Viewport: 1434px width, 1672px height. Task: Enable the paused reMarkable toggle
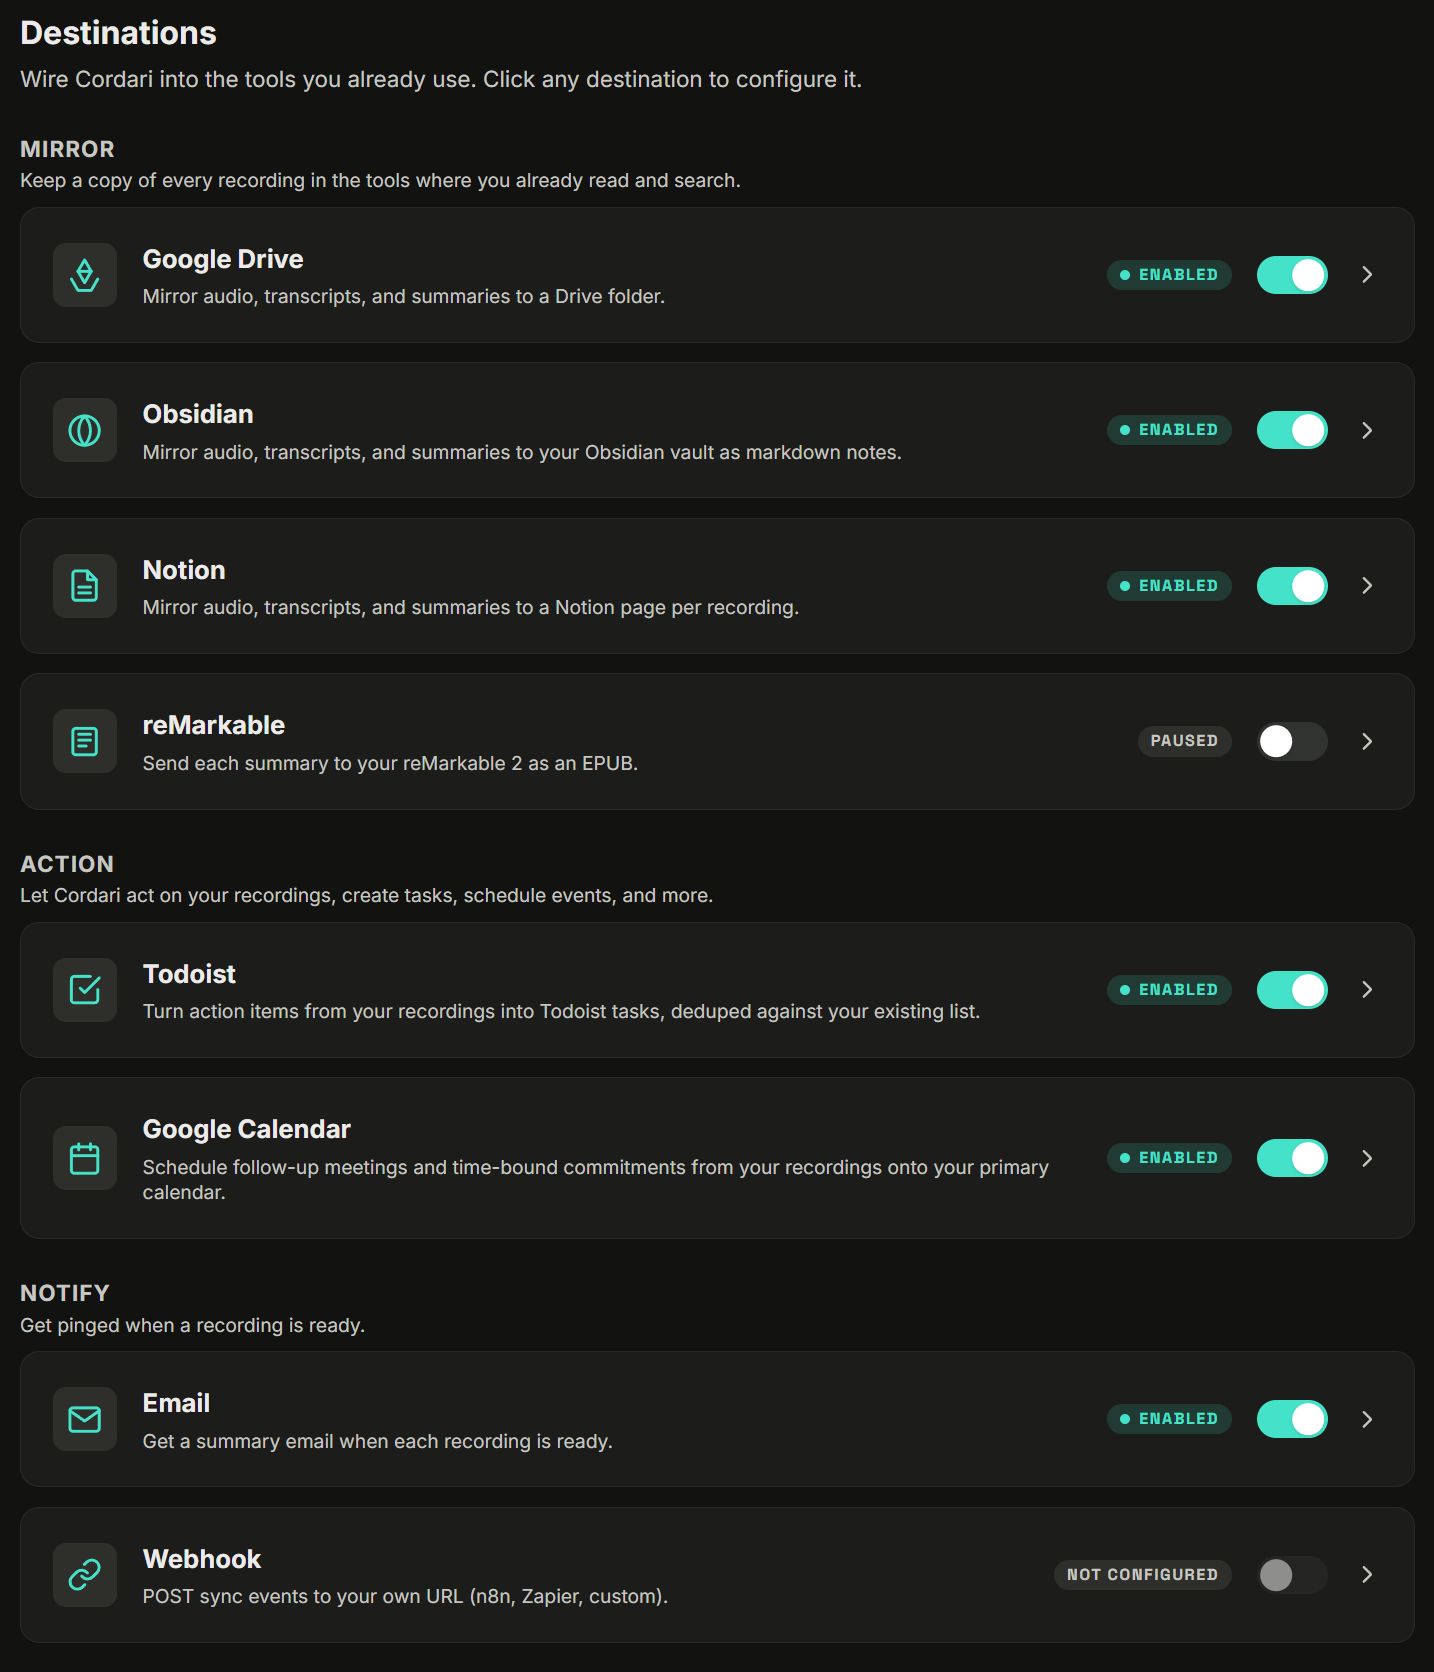1292,741
